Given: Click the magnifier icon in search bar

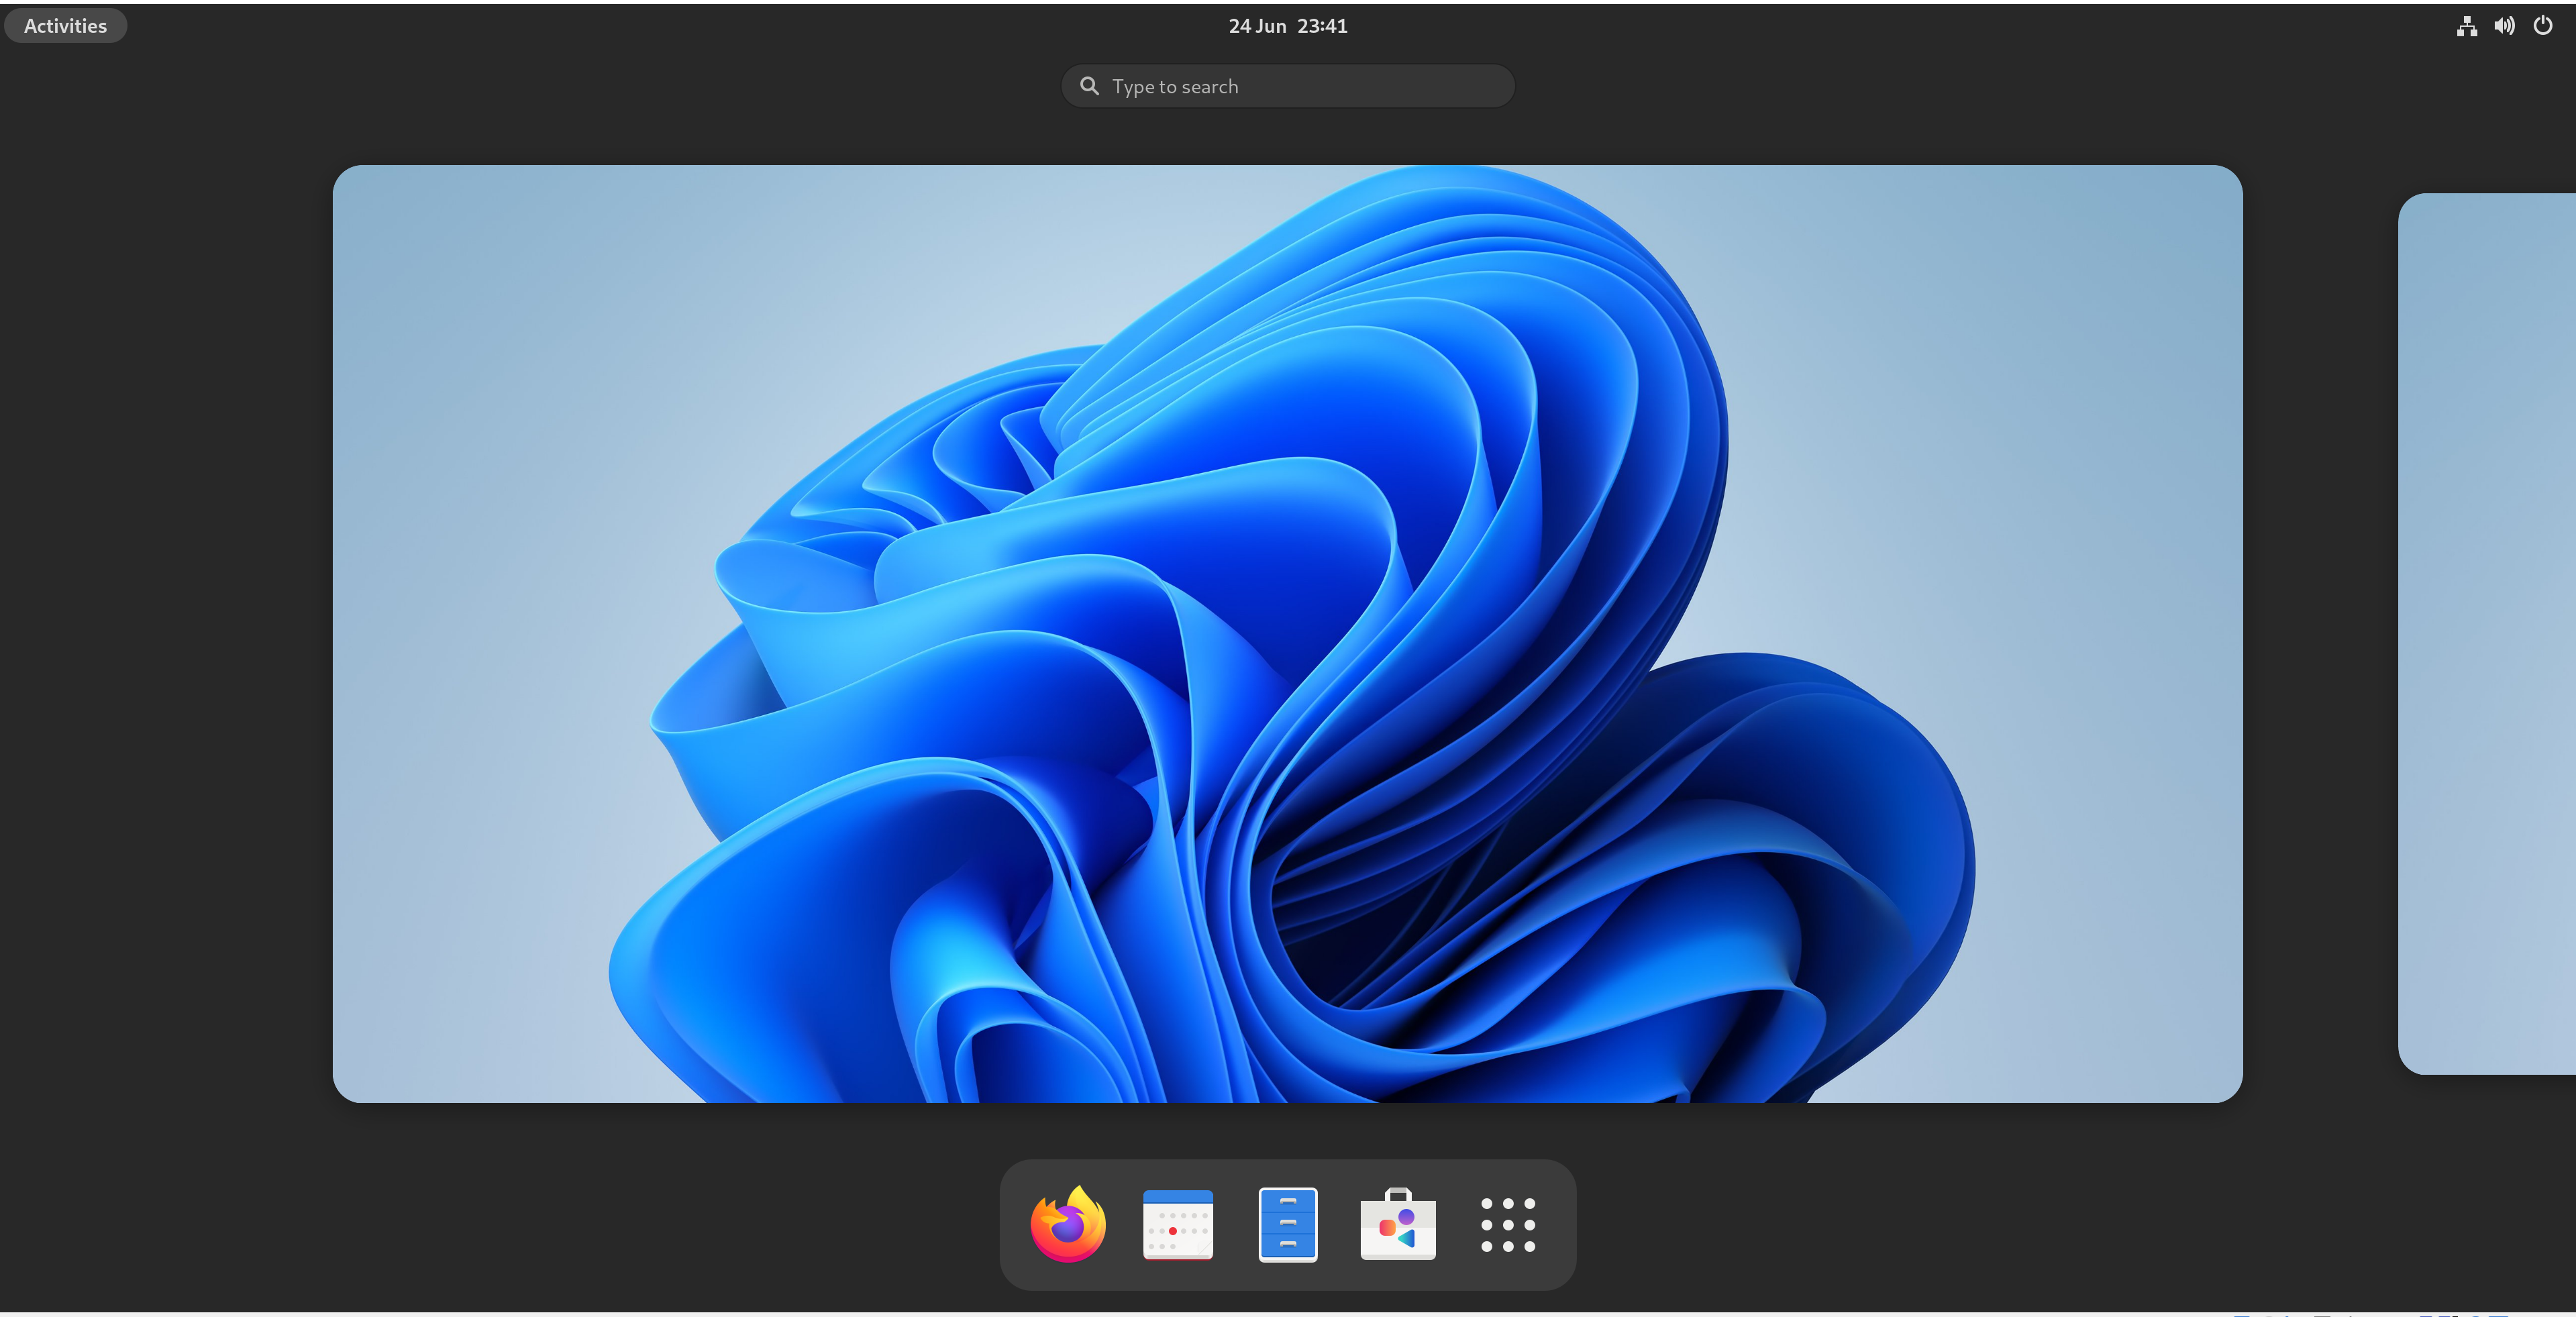Looking at the screenshot, I should pyautogui.click(x=1089, y=86).
